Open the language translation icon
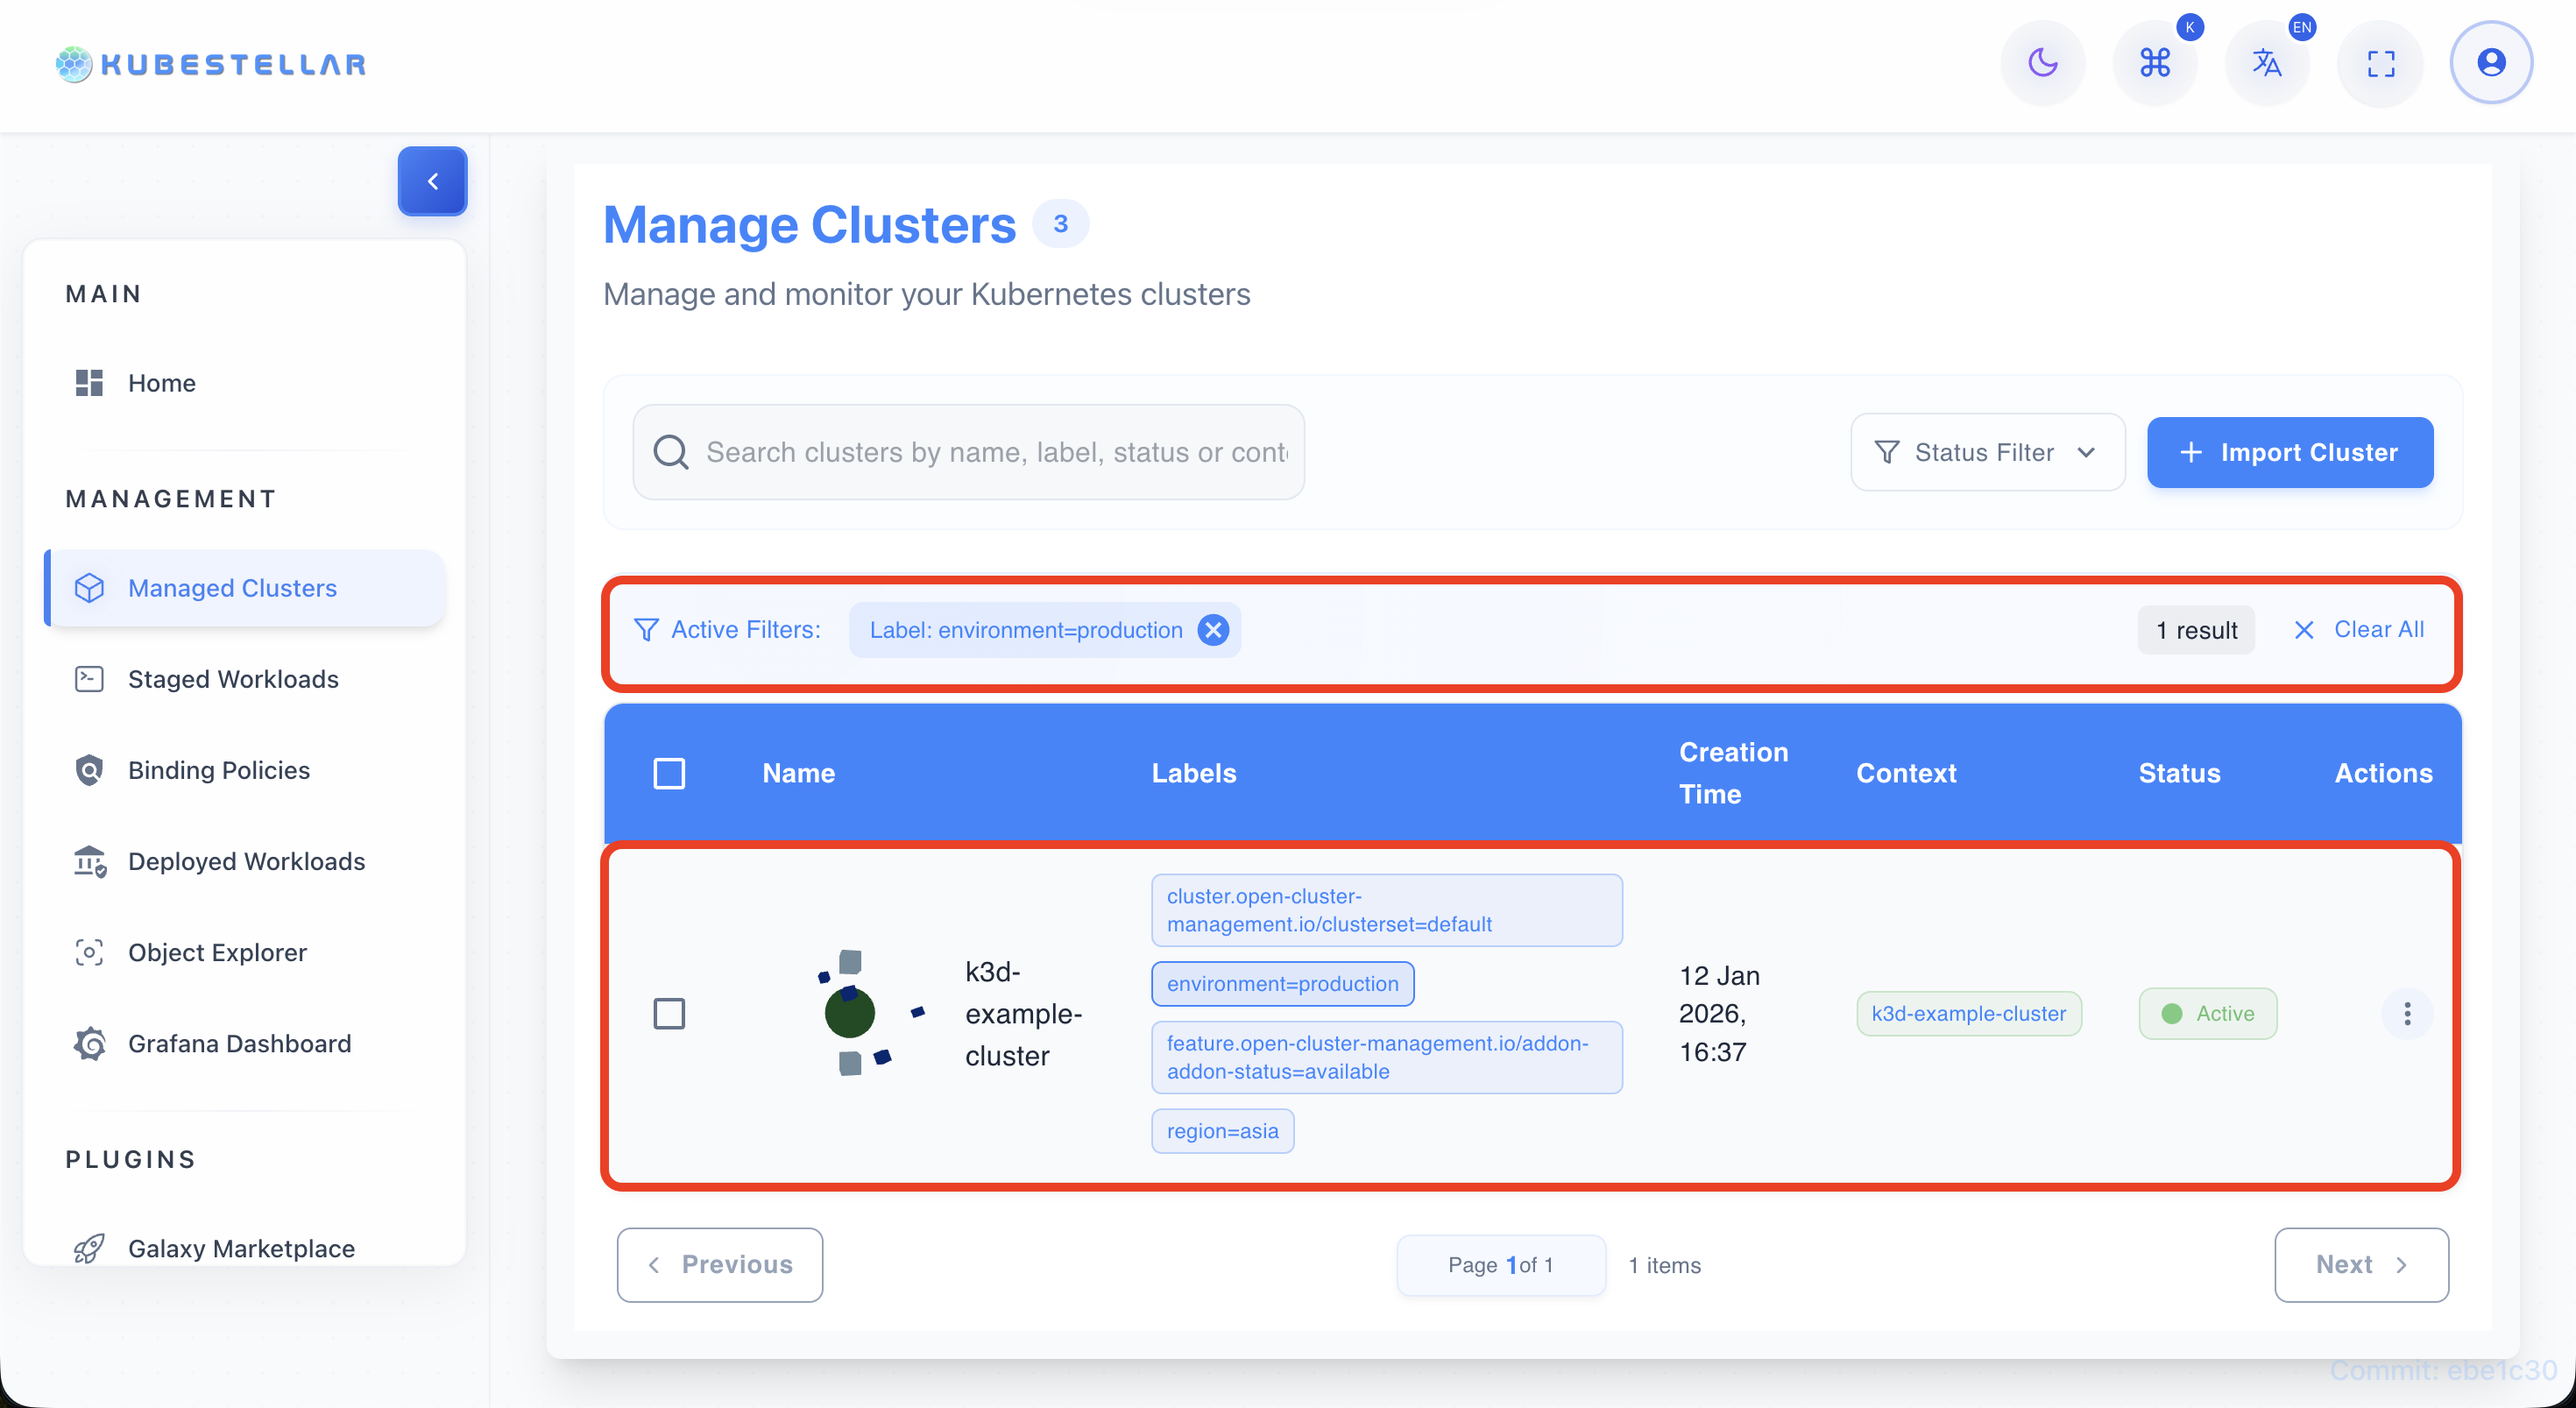2576x1408 pixels. pos(2266,63)
